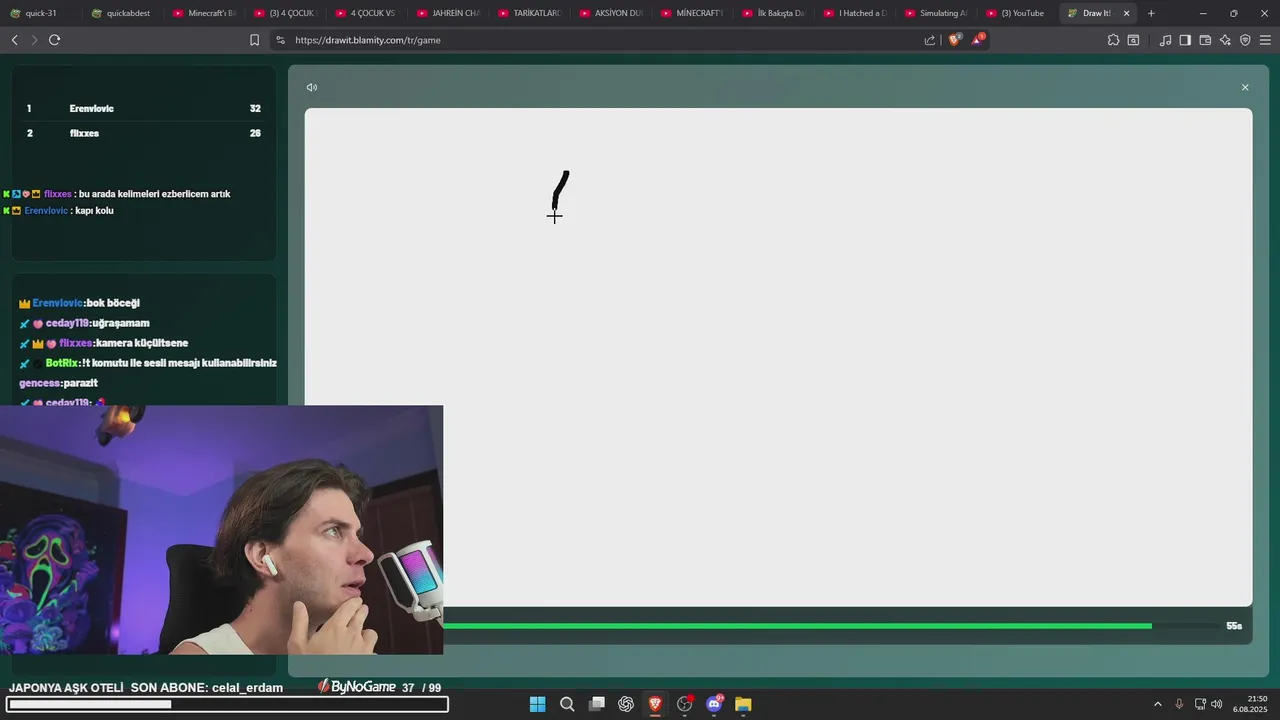The width and height of the screenshot is (1280, 720).
Task: Switch to the I Hatched a D tab
Action: pos(854,13)
